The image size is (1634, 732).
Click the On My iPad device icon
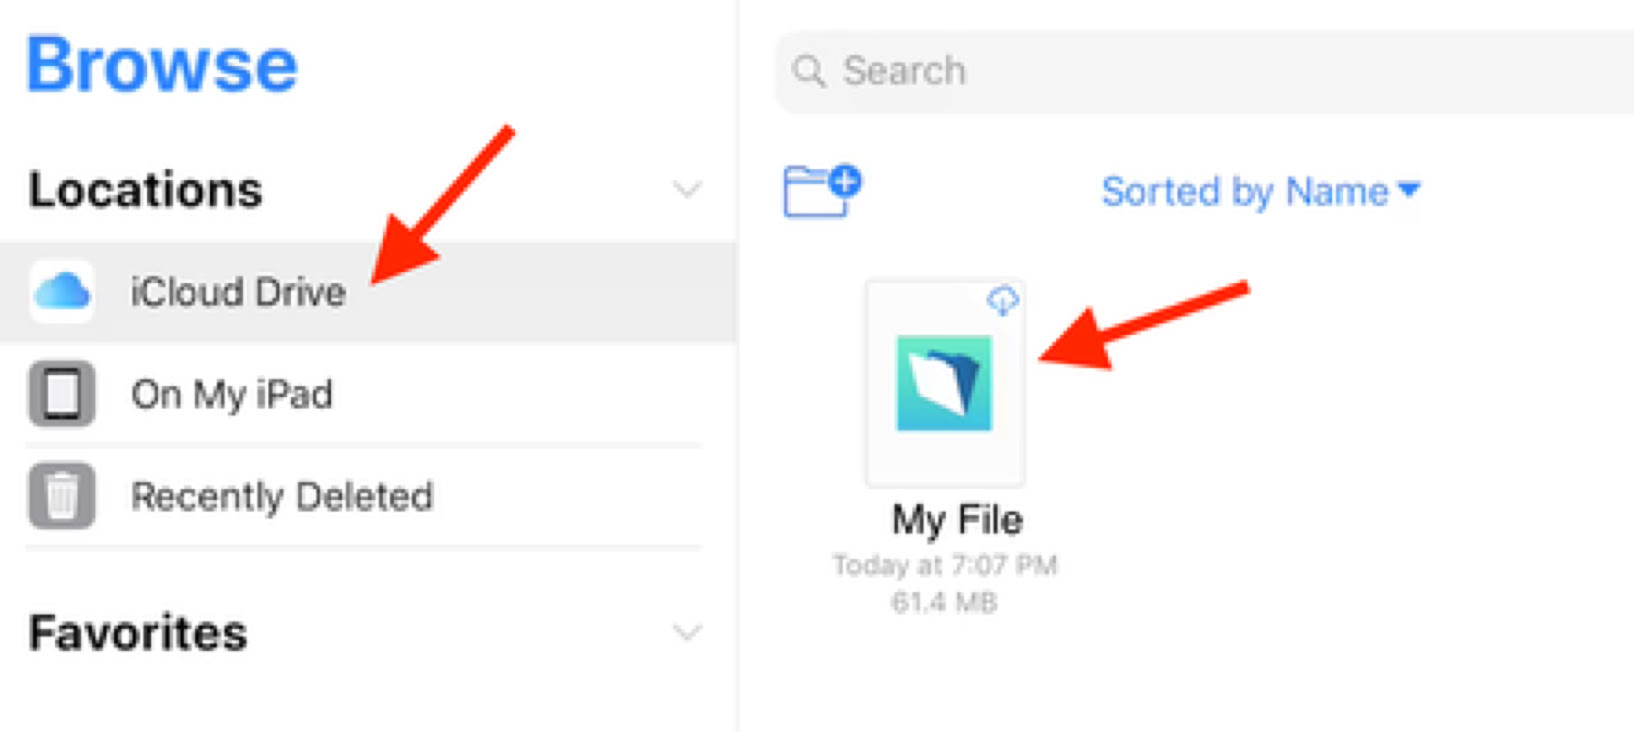62,394
